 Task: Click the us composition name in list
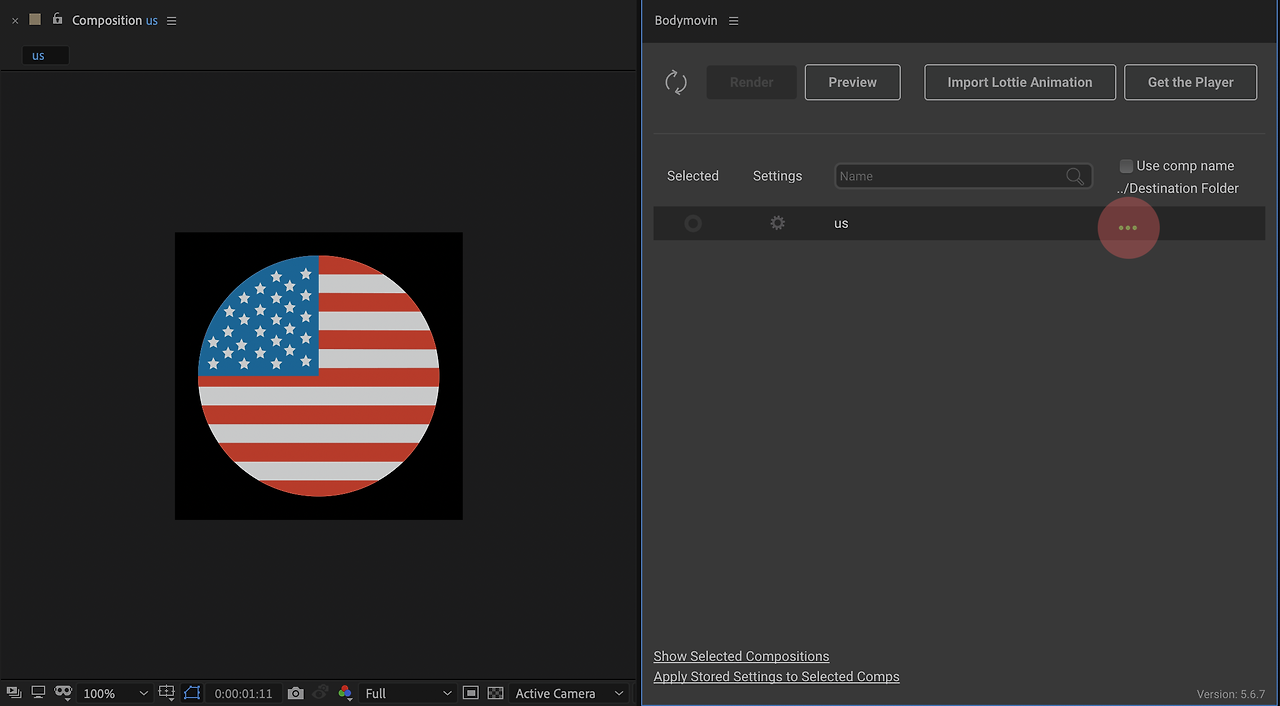coord(841,223)
